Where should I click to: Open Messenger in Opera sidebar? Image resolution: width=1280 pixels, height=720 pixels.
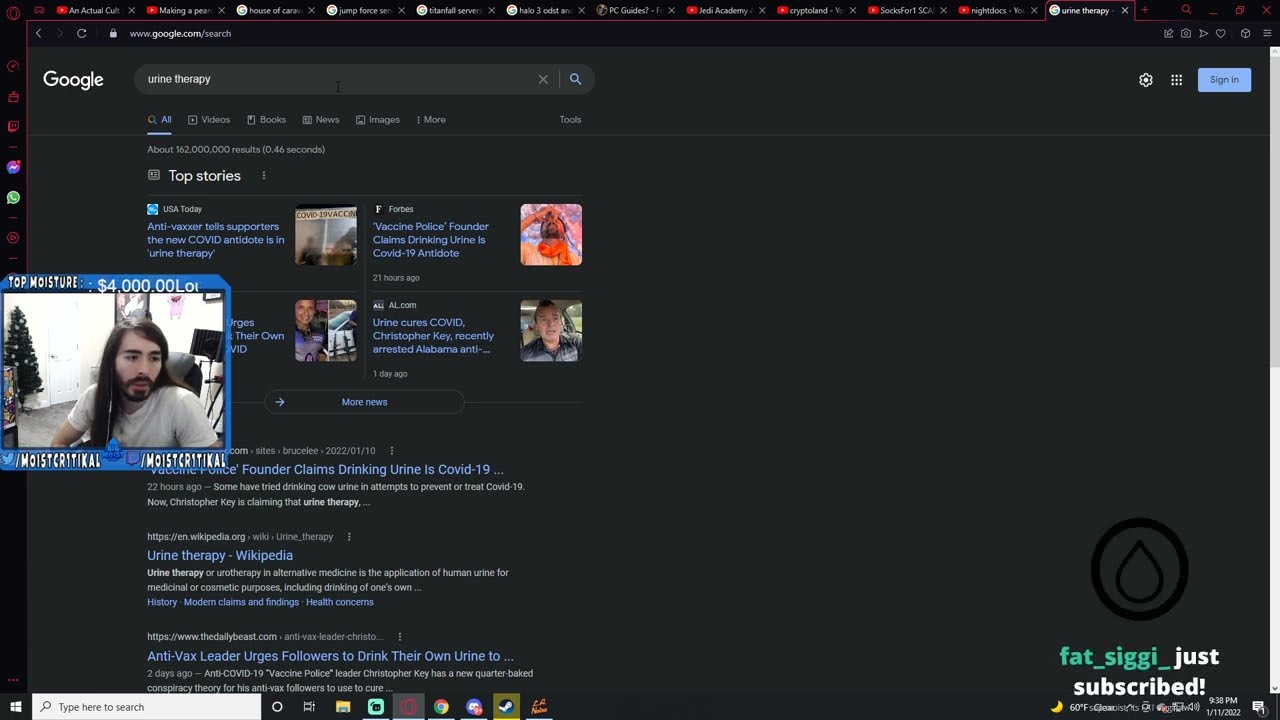[x=13, y=167]
